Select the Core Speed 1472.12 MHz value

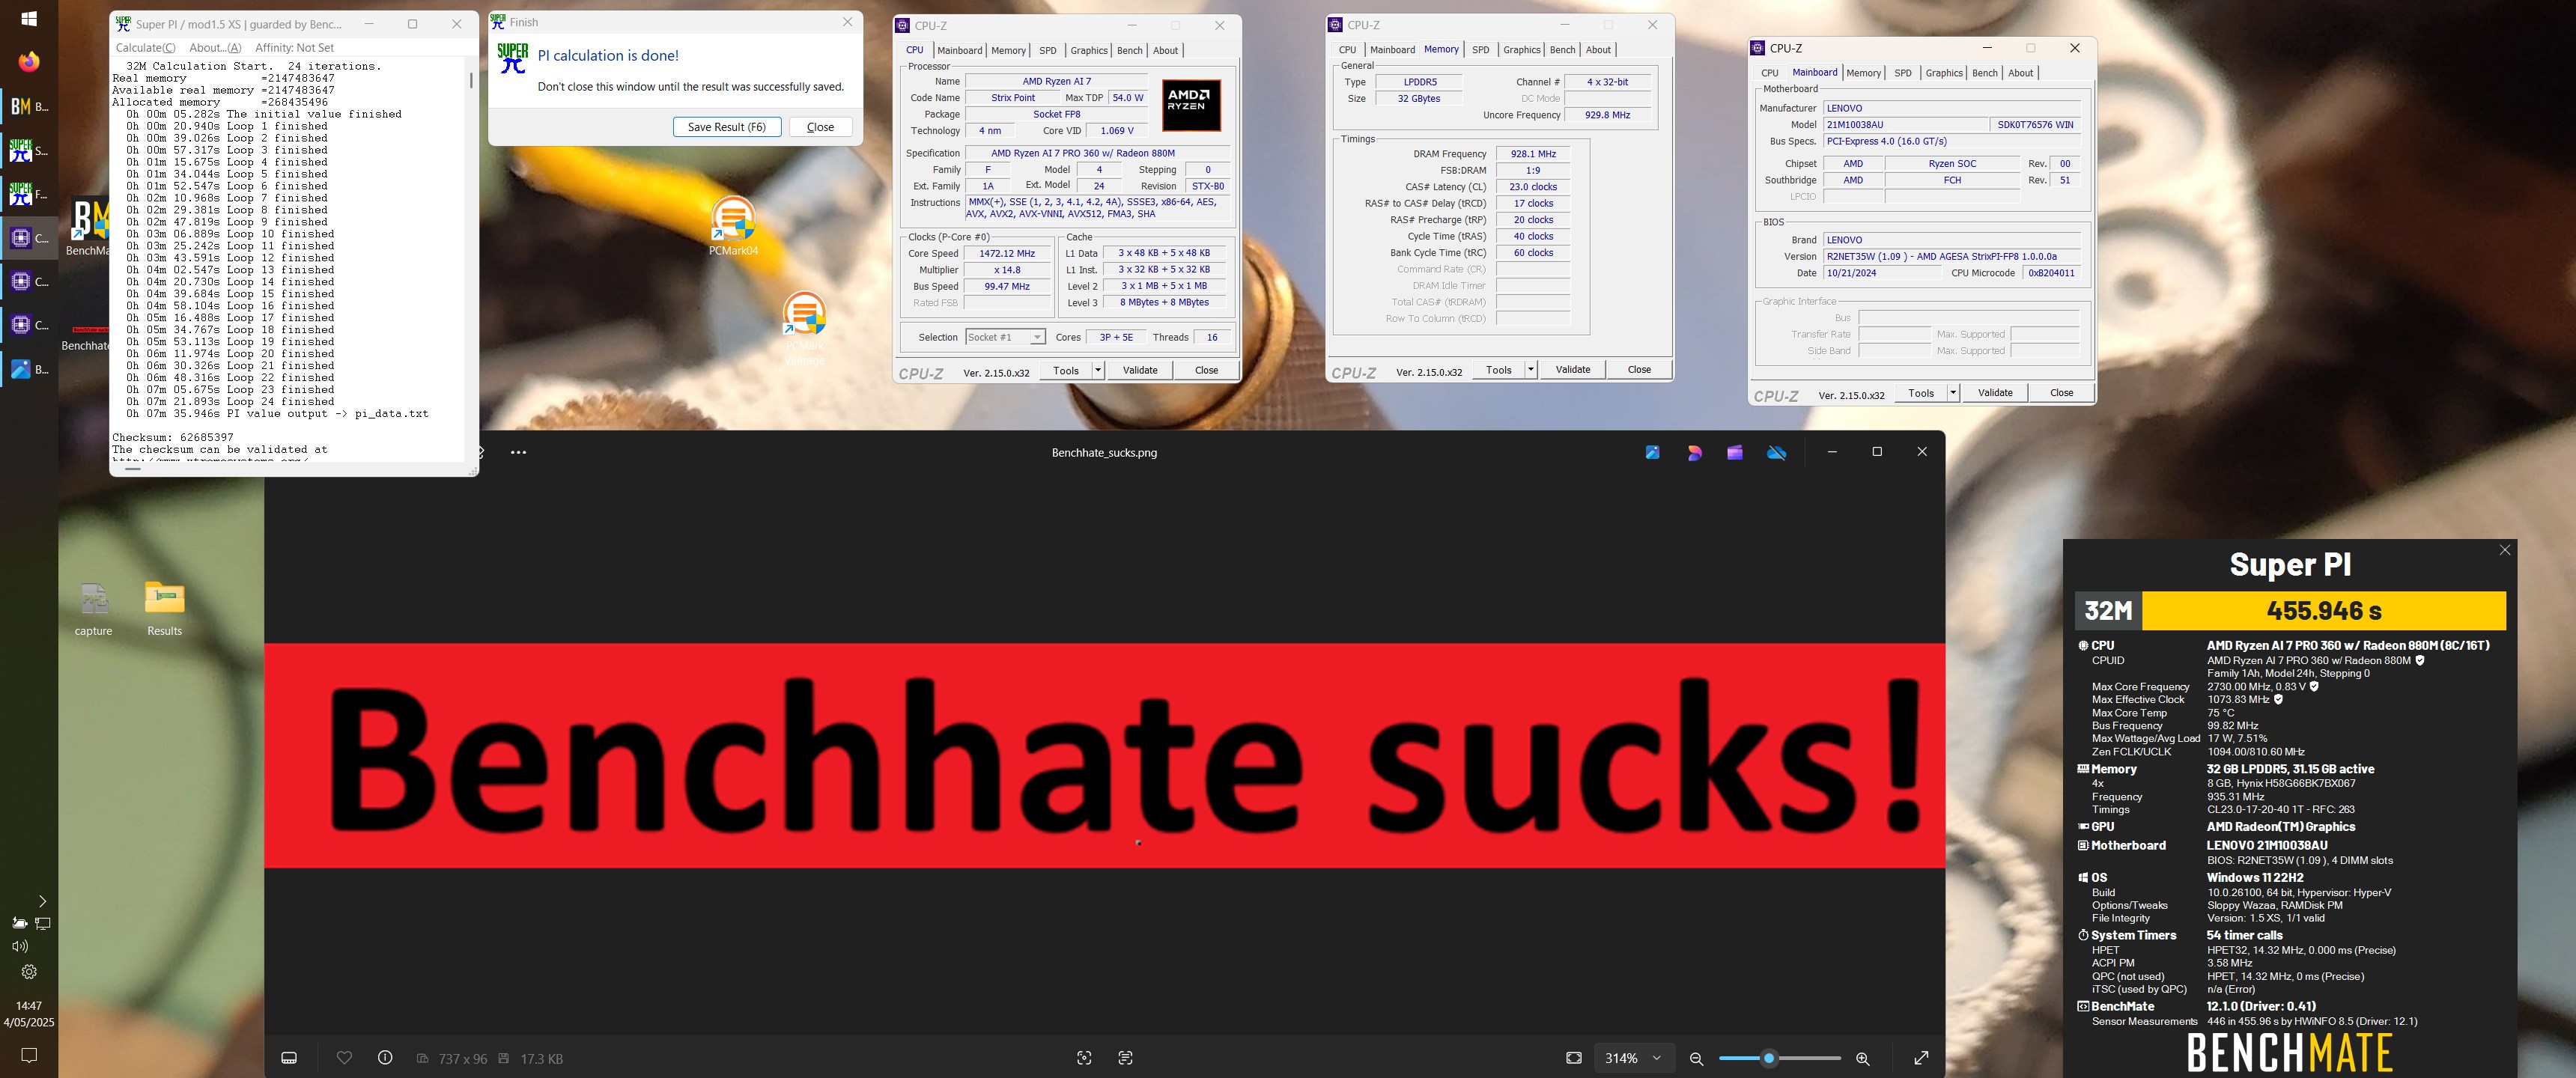pyautogui.click(x=1007, y=254)
